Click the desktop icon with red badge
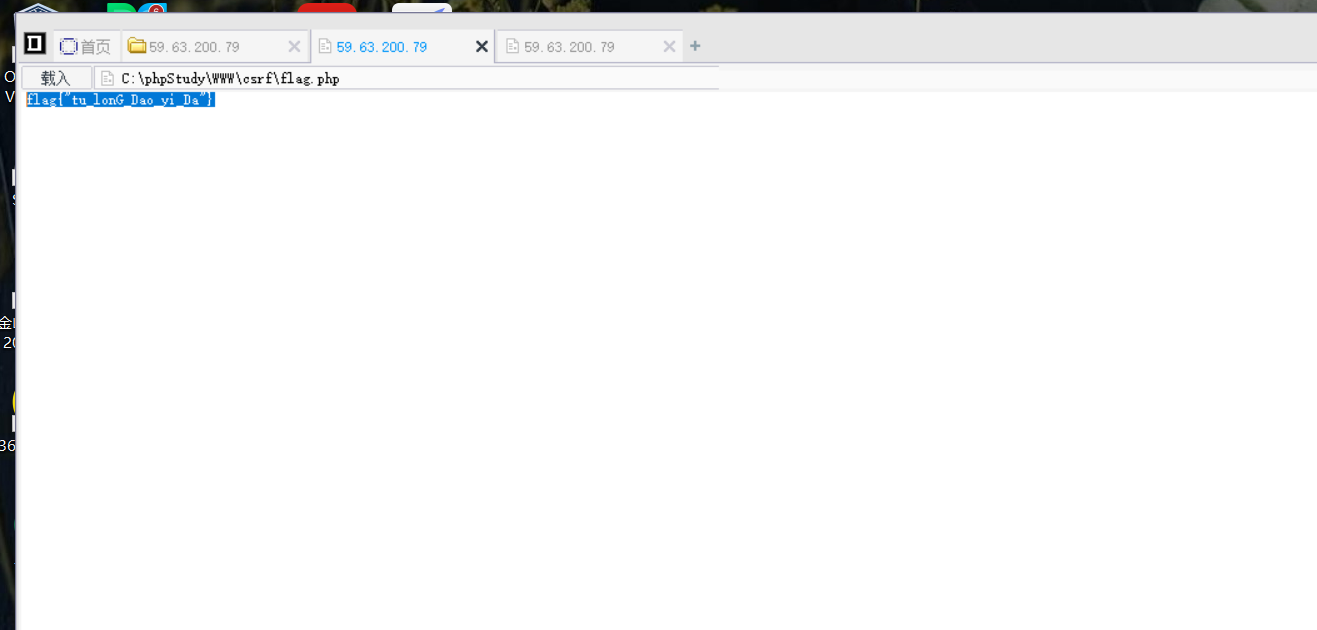 click(x=152, y=7)
